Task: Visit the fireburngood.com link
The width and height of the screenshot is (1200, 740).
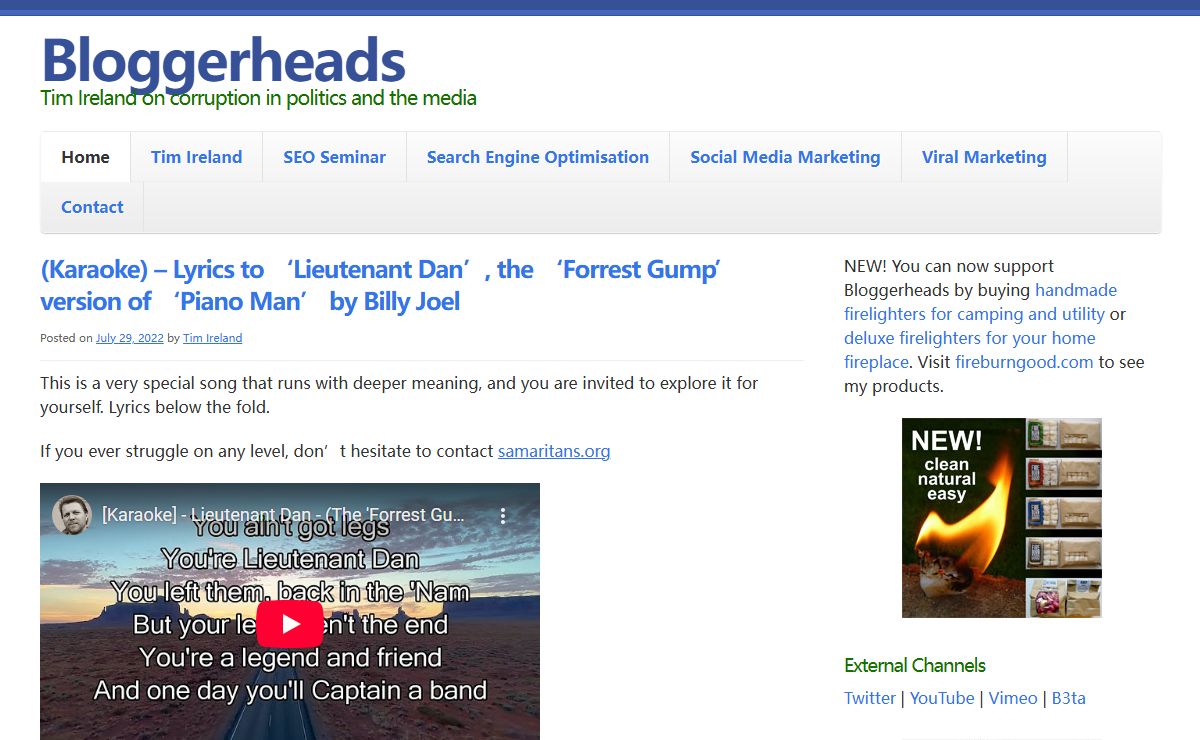Action: point(1024,362)
